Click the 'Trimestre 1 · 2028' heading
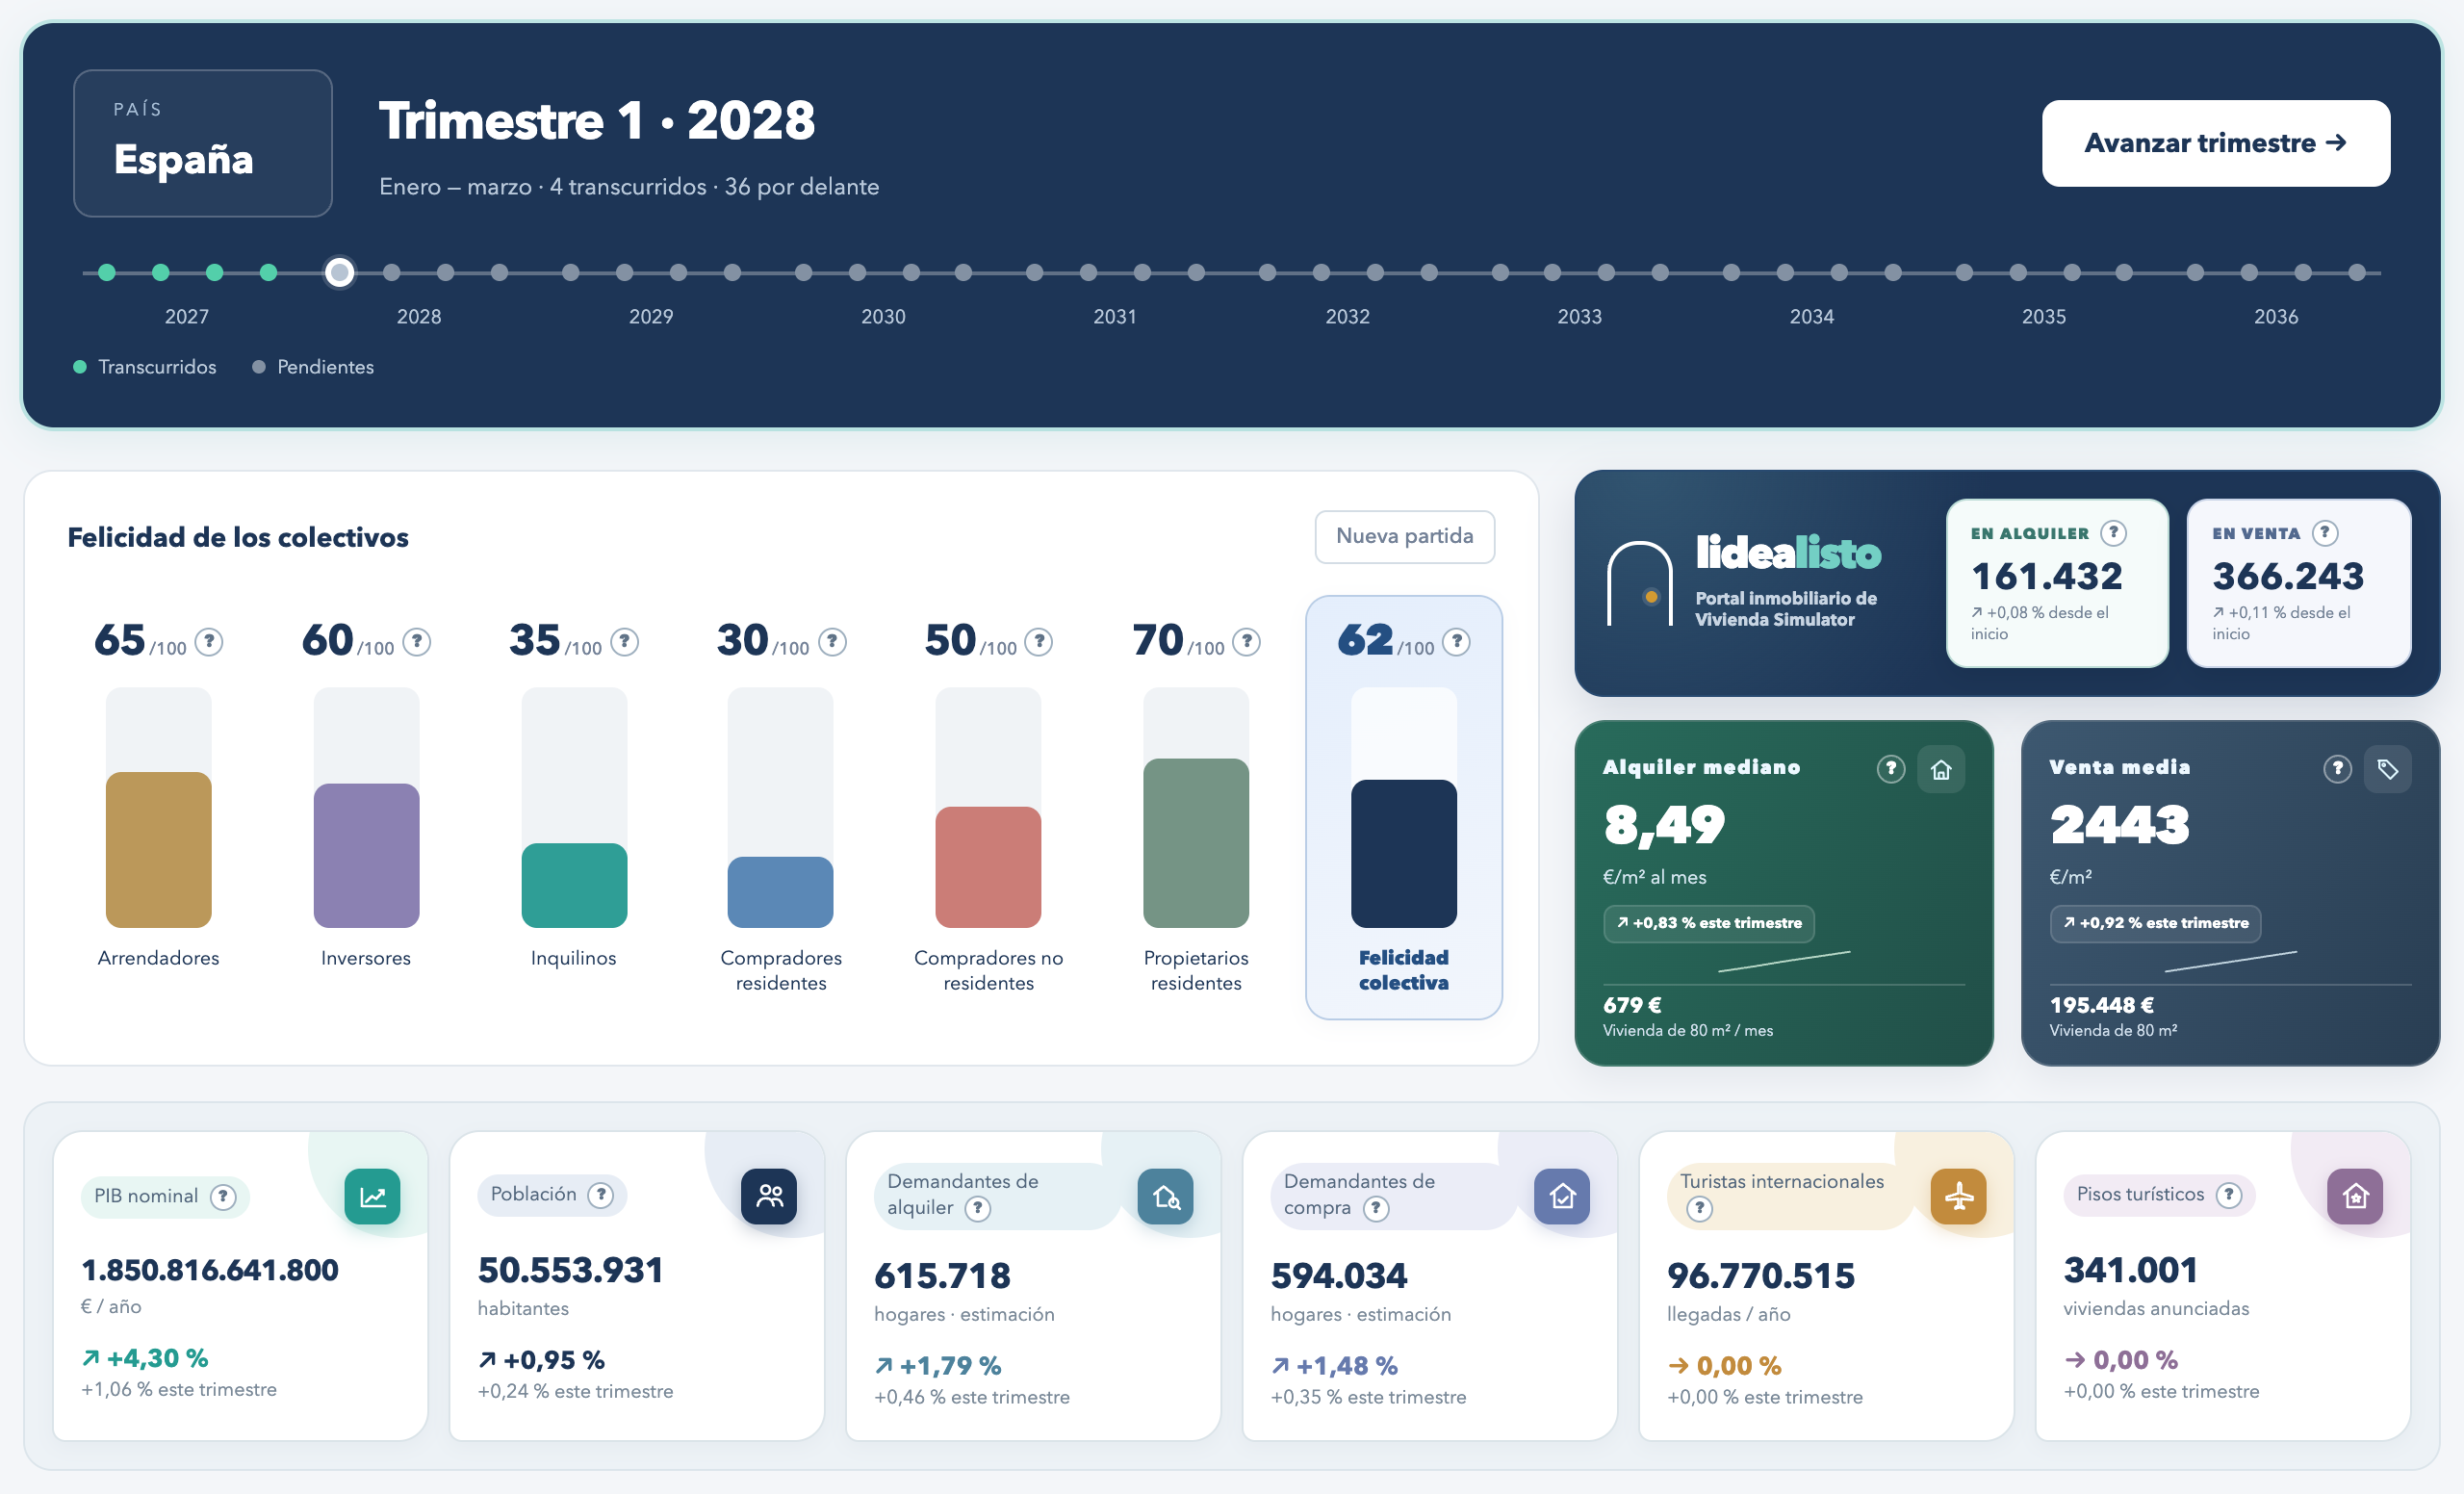This screenshot has width=2464, height=1494. [597, 121]
